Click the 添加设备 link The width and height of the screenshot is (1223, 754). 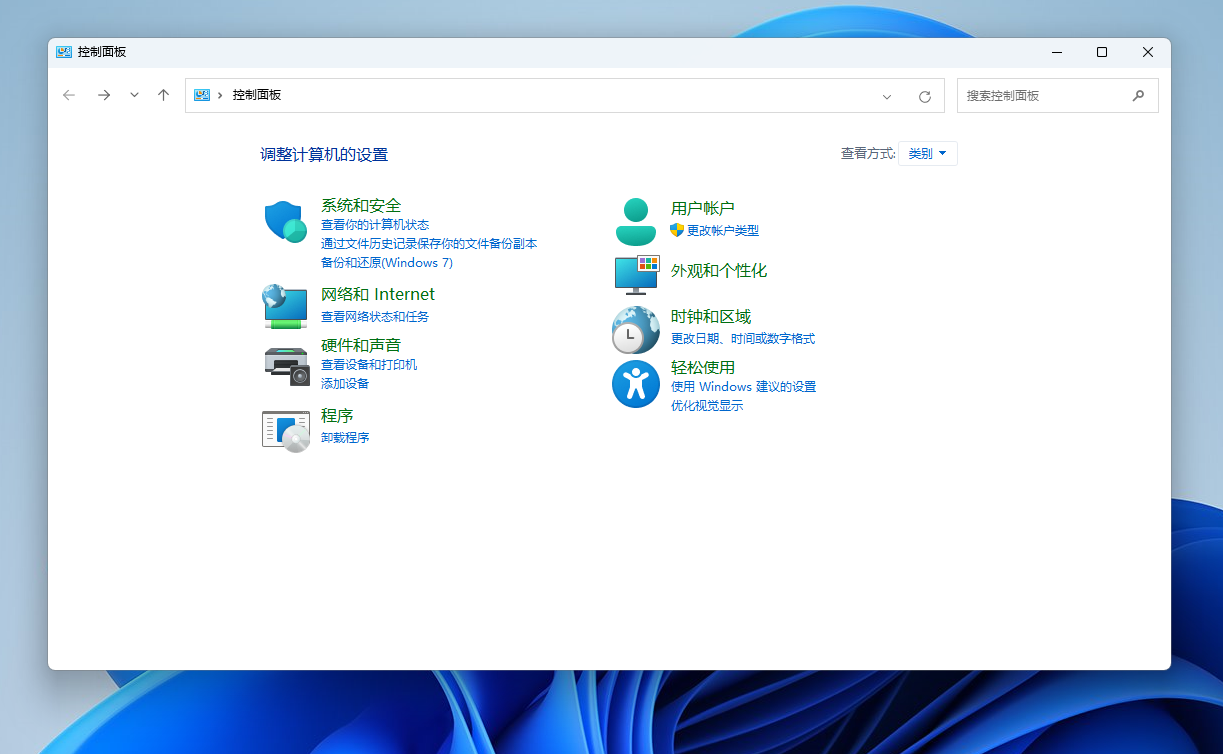pyautogui.click(x=345, y=384)
